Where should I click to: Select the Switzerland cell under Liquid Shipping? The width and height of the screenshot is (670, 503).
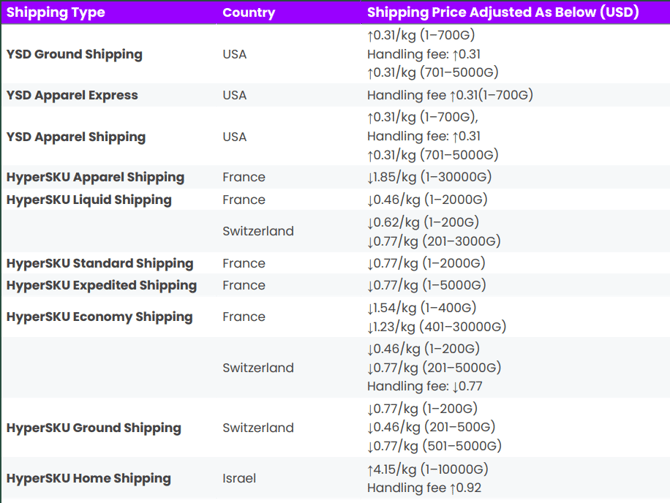(258, 231)
